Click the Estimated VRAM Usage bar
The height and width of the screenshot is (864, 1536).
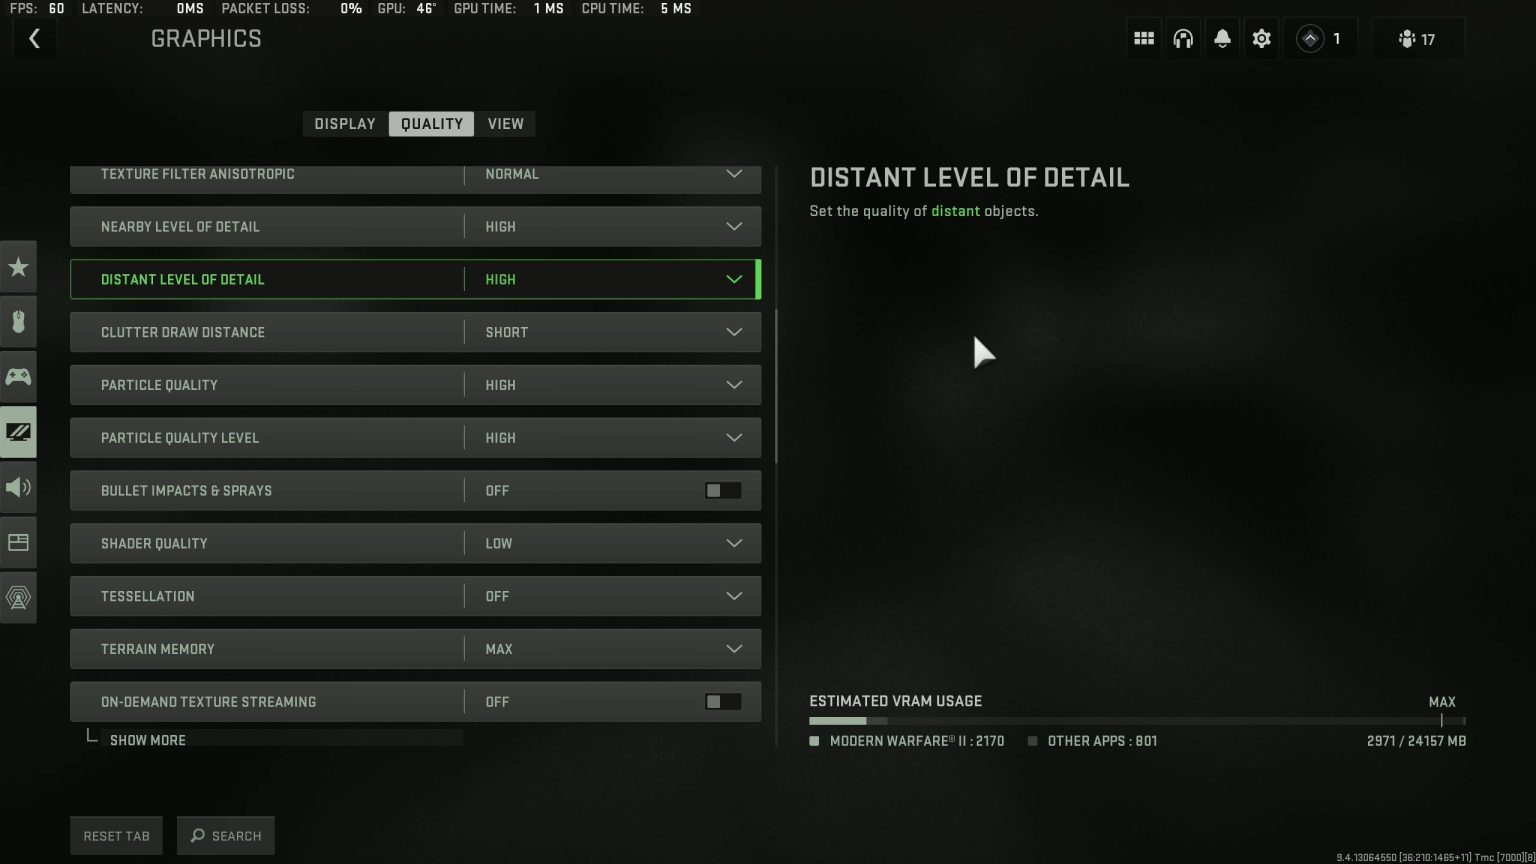1135,721
